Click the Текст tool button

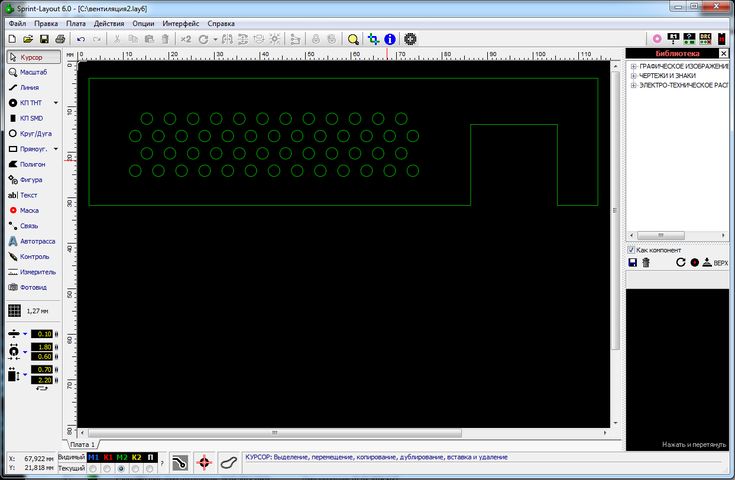tap(30, 195)
